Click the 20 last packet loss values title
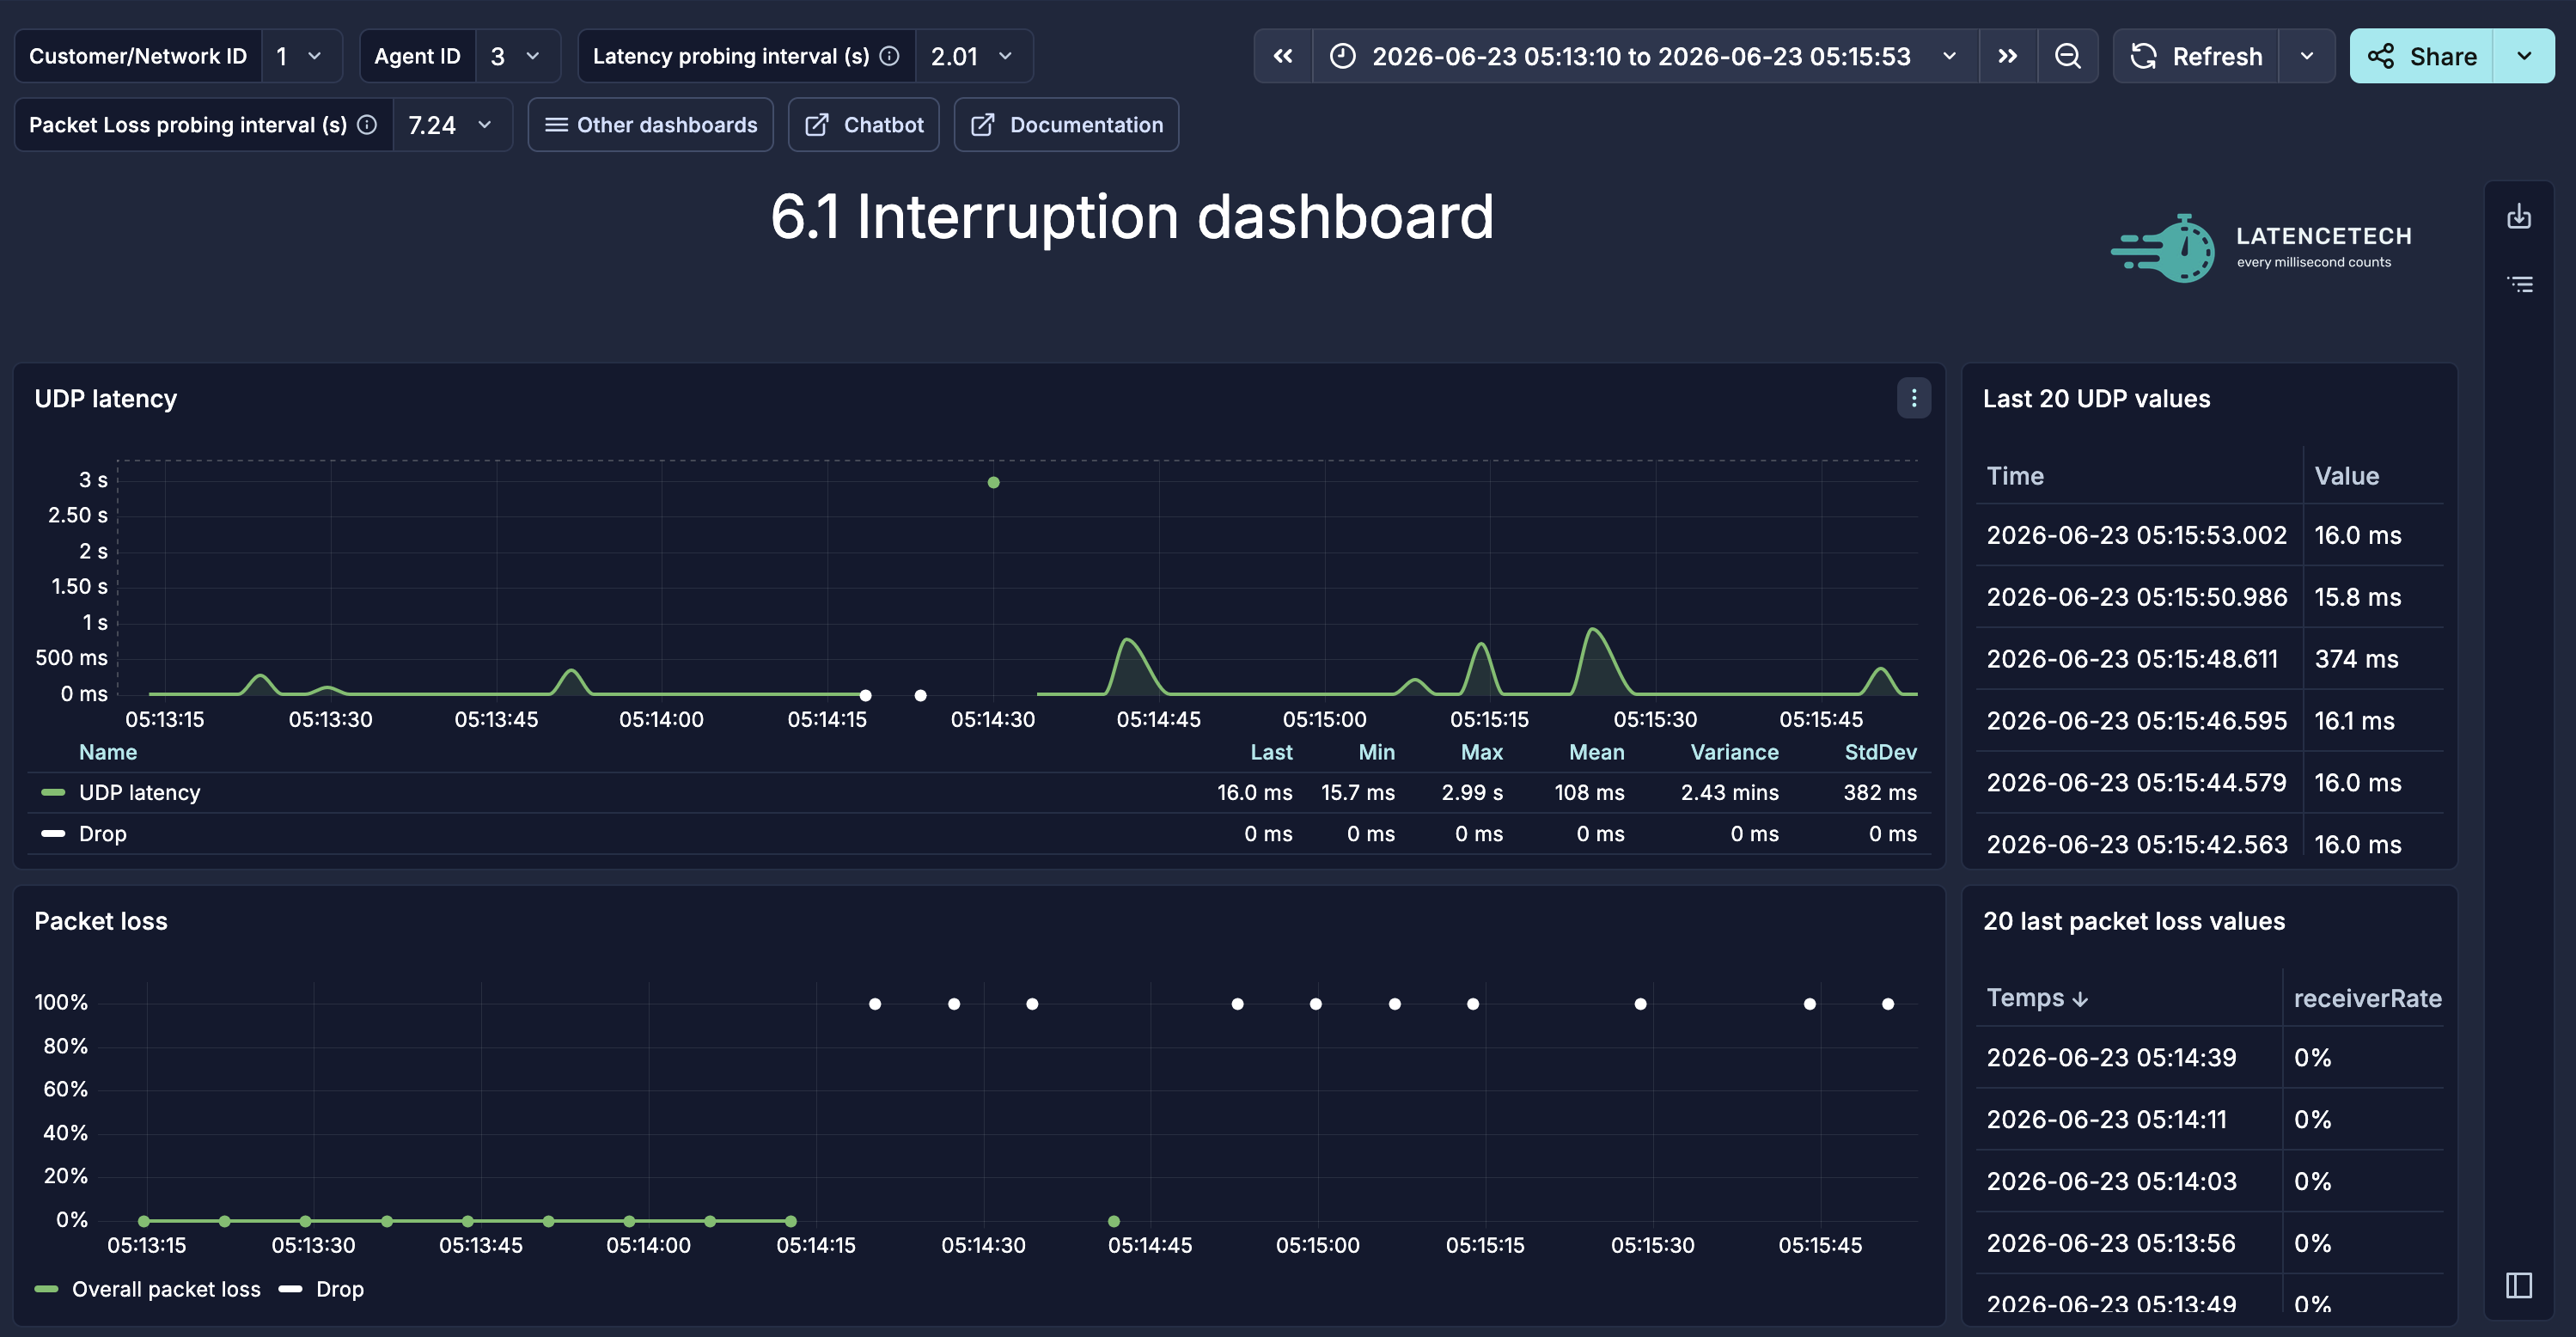Image resolution: width=2576 pixels, height=1337 pixels. [x=2133, y=921]
